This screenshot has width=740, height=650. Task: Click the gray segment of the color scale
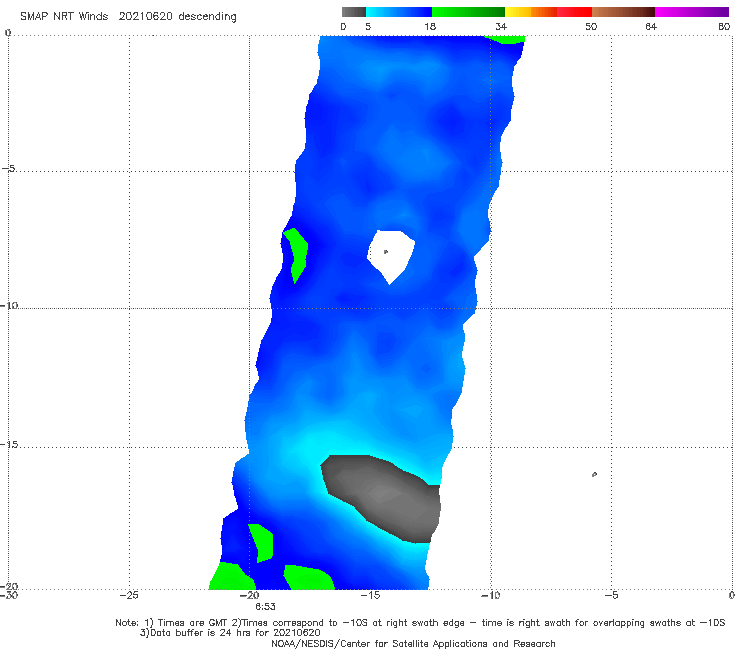tap(354, 12)
